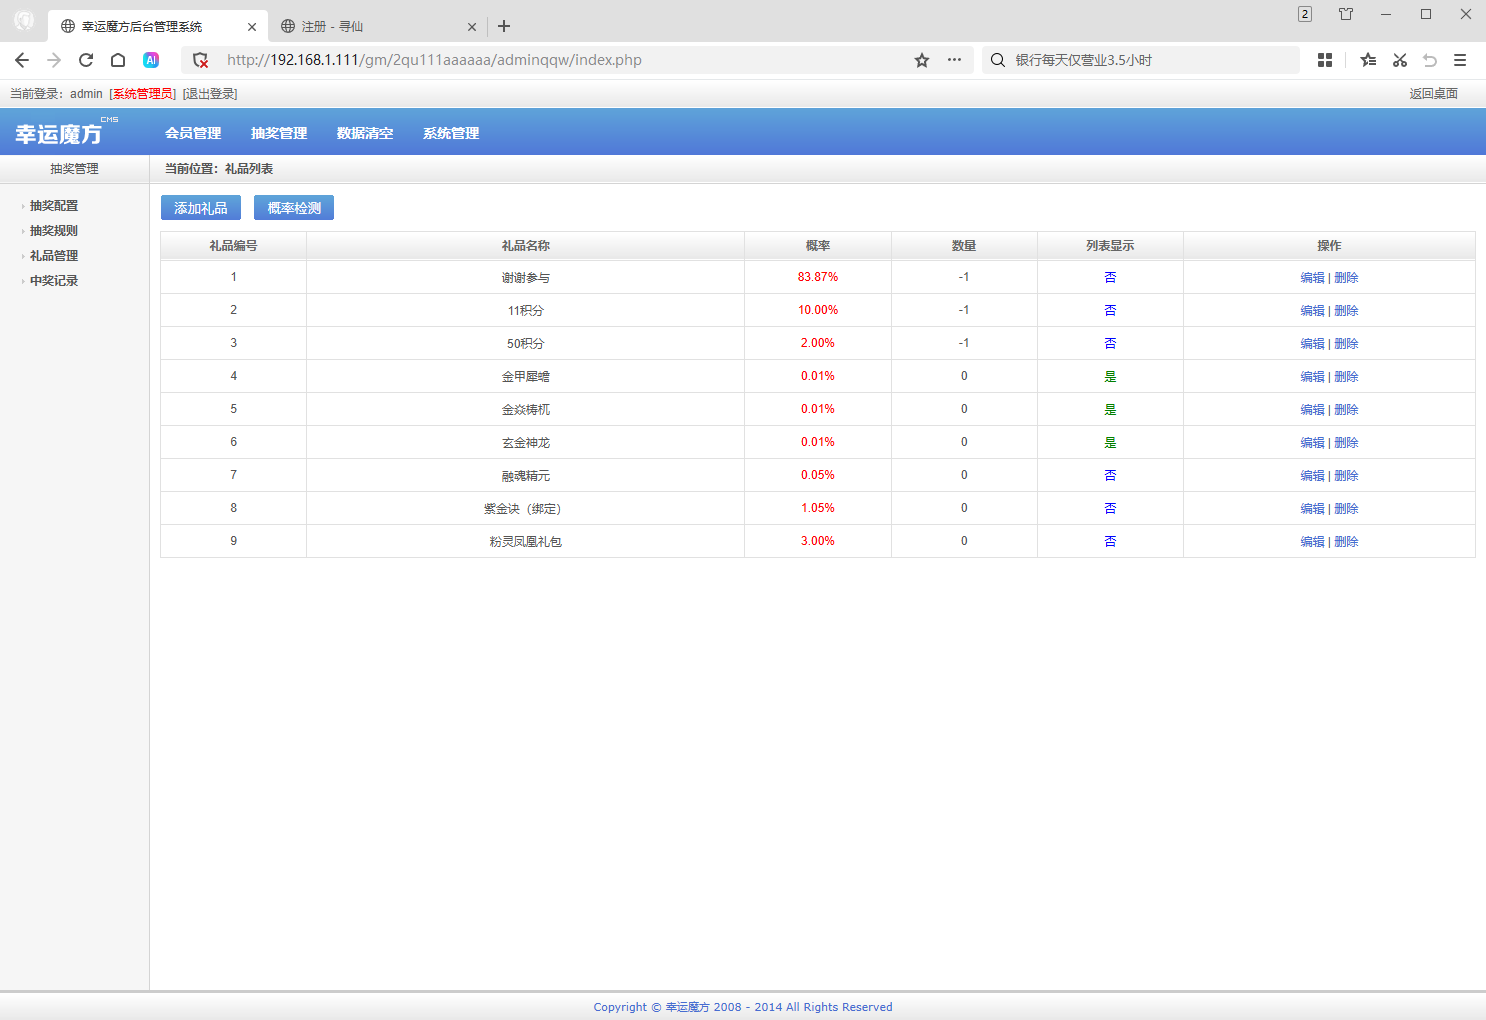Click the scissors screenshot tool icon
Screen dimensions: 1486x1020
[1400, 60]
